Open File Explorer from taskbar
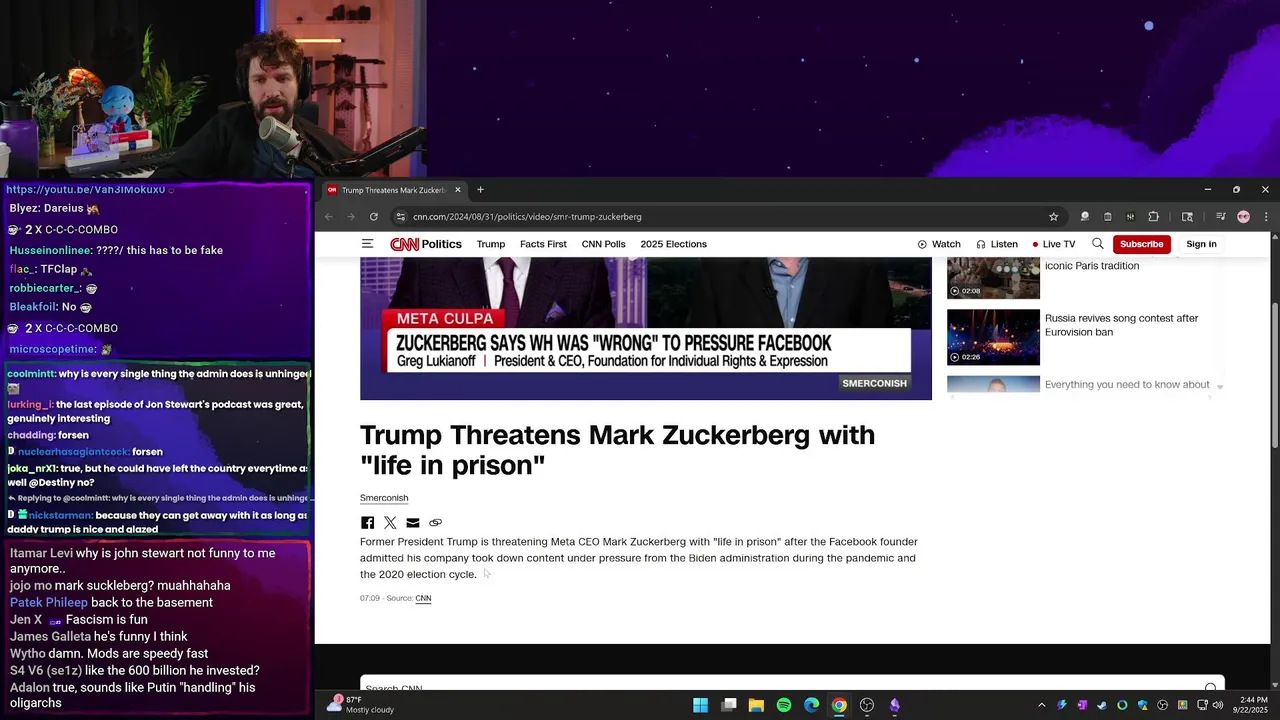Image resolution: width=1280 pixels, height=720 pixels. pyautogui.click(x=756, y=705)
